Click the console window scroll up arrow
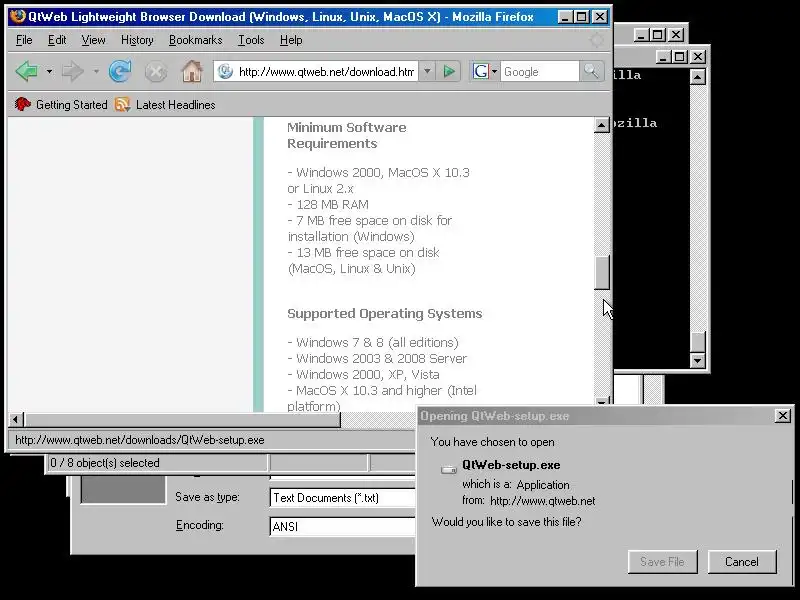The image size is (800, 600). 697,77
